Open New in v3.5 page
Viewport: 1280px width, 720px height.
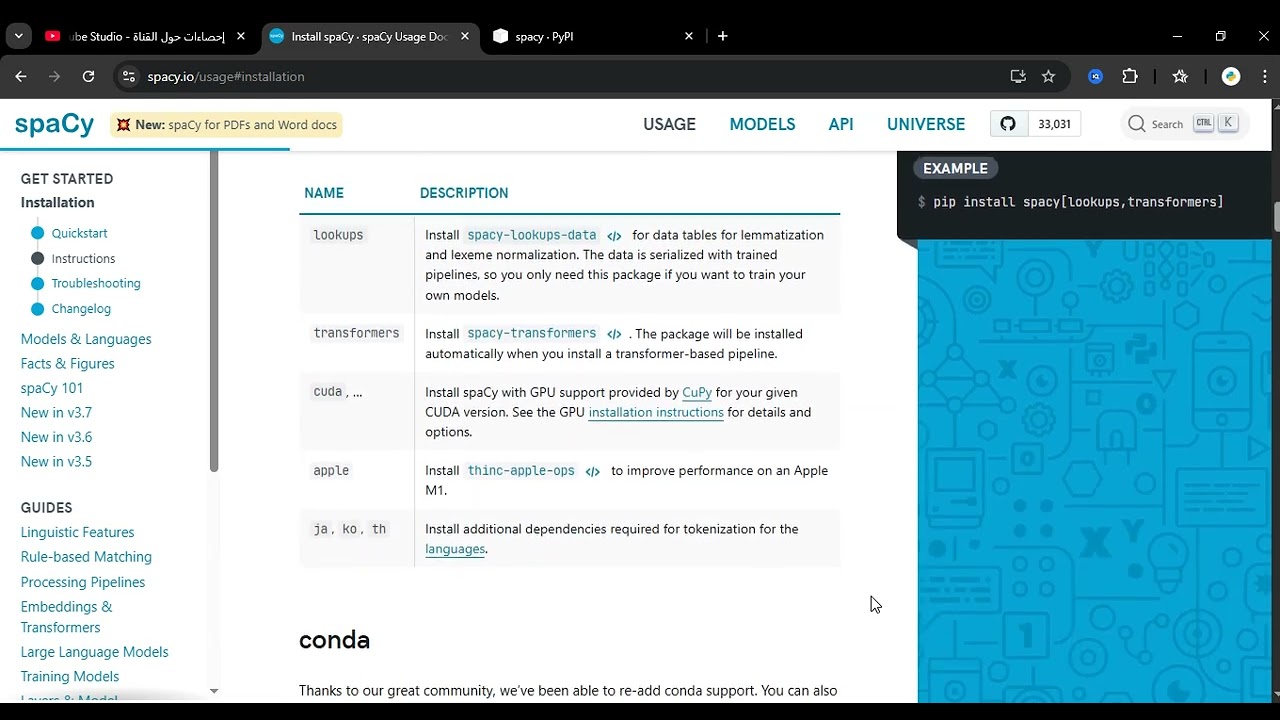[x=56, y=462]
